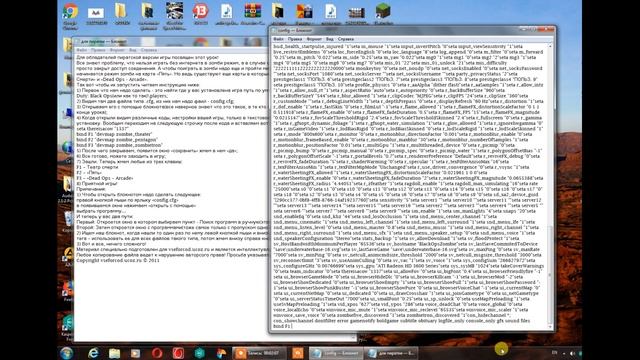Click the Примечания: line in the left Notepad
640x360 pixels.
point(91,189)
